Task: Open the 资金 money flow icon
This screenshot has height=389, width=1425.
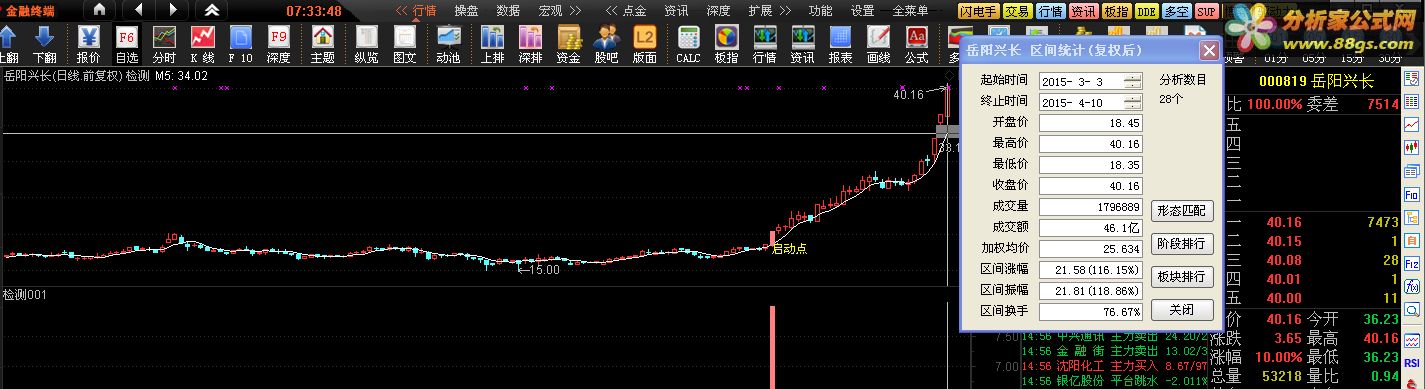Action: click(x=568, y=43)
